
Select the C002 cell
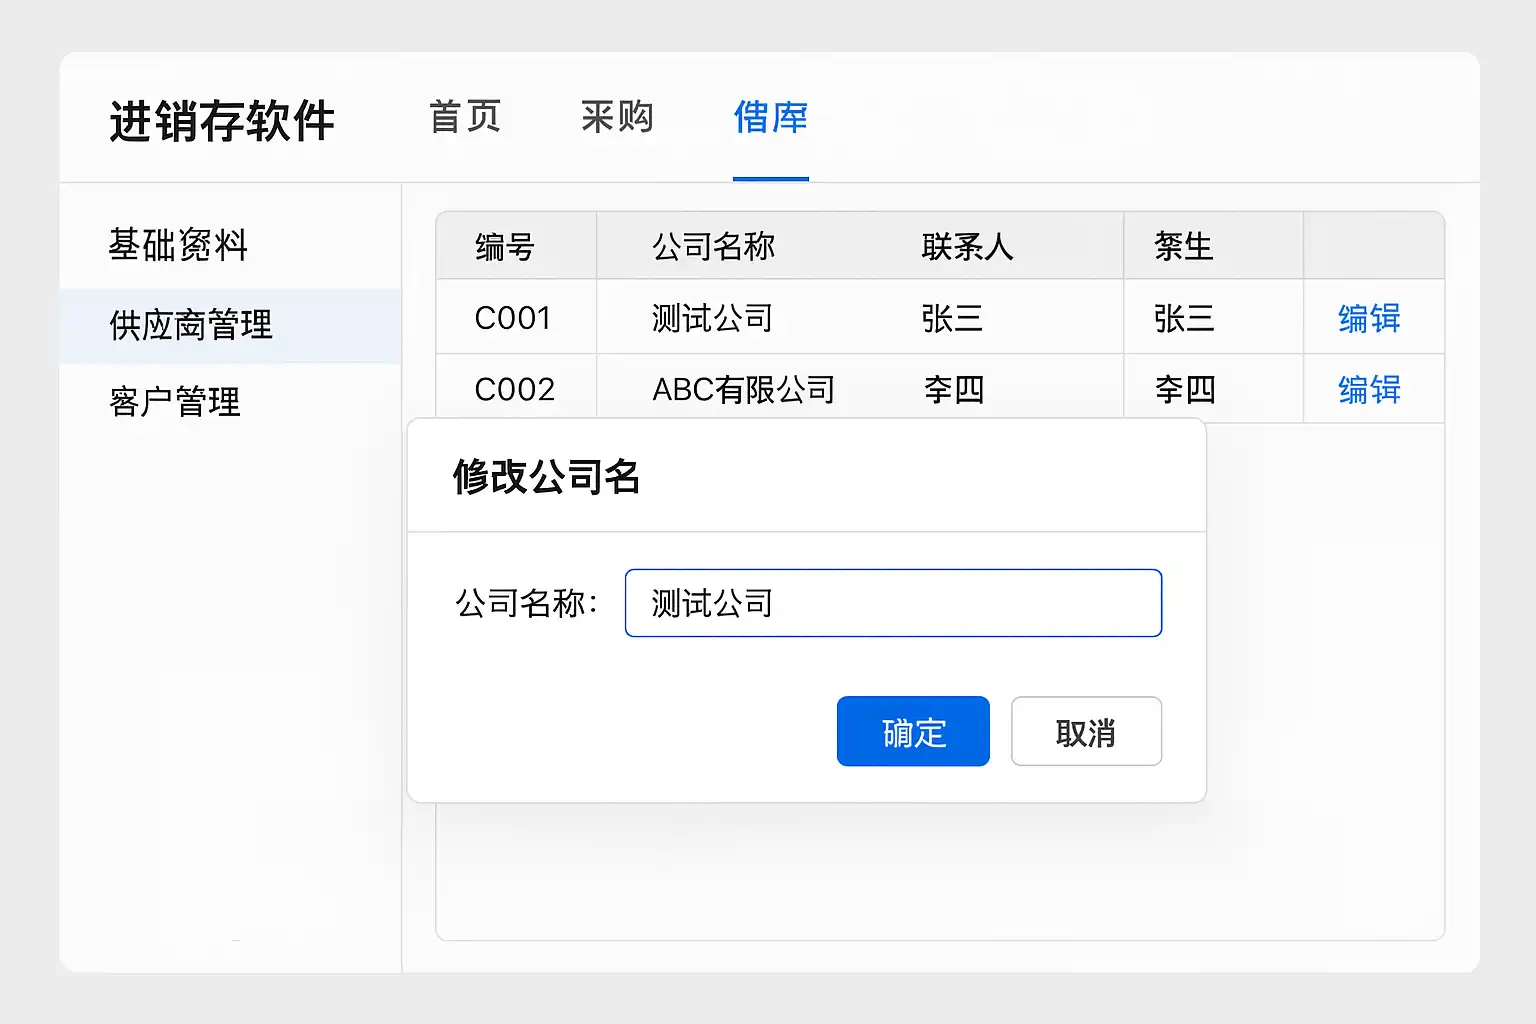pos(514,389)
